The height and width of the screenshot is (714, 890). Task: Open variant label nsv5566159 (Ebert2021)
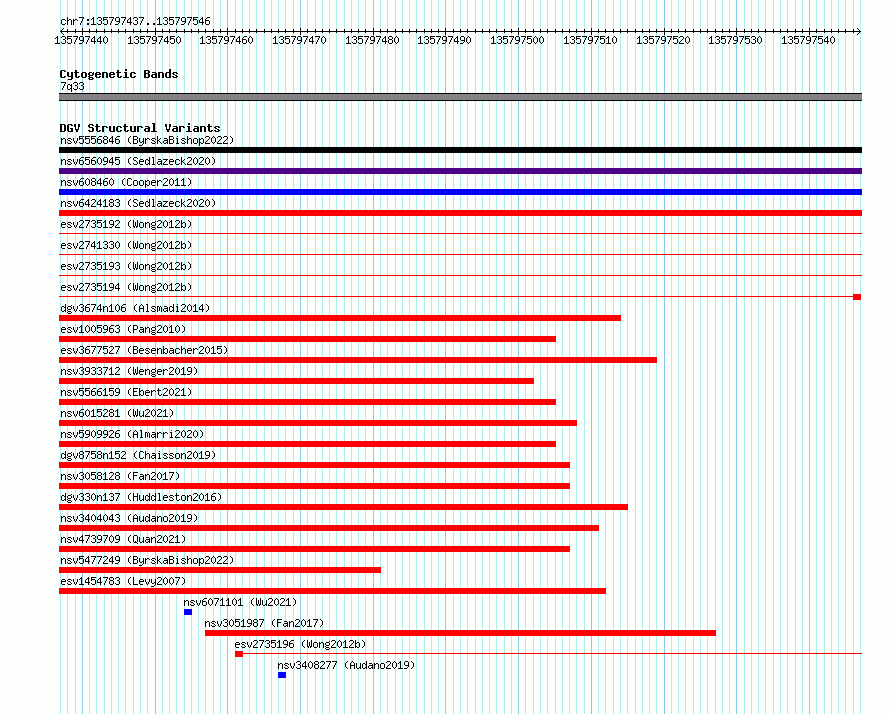coord(126,392)
